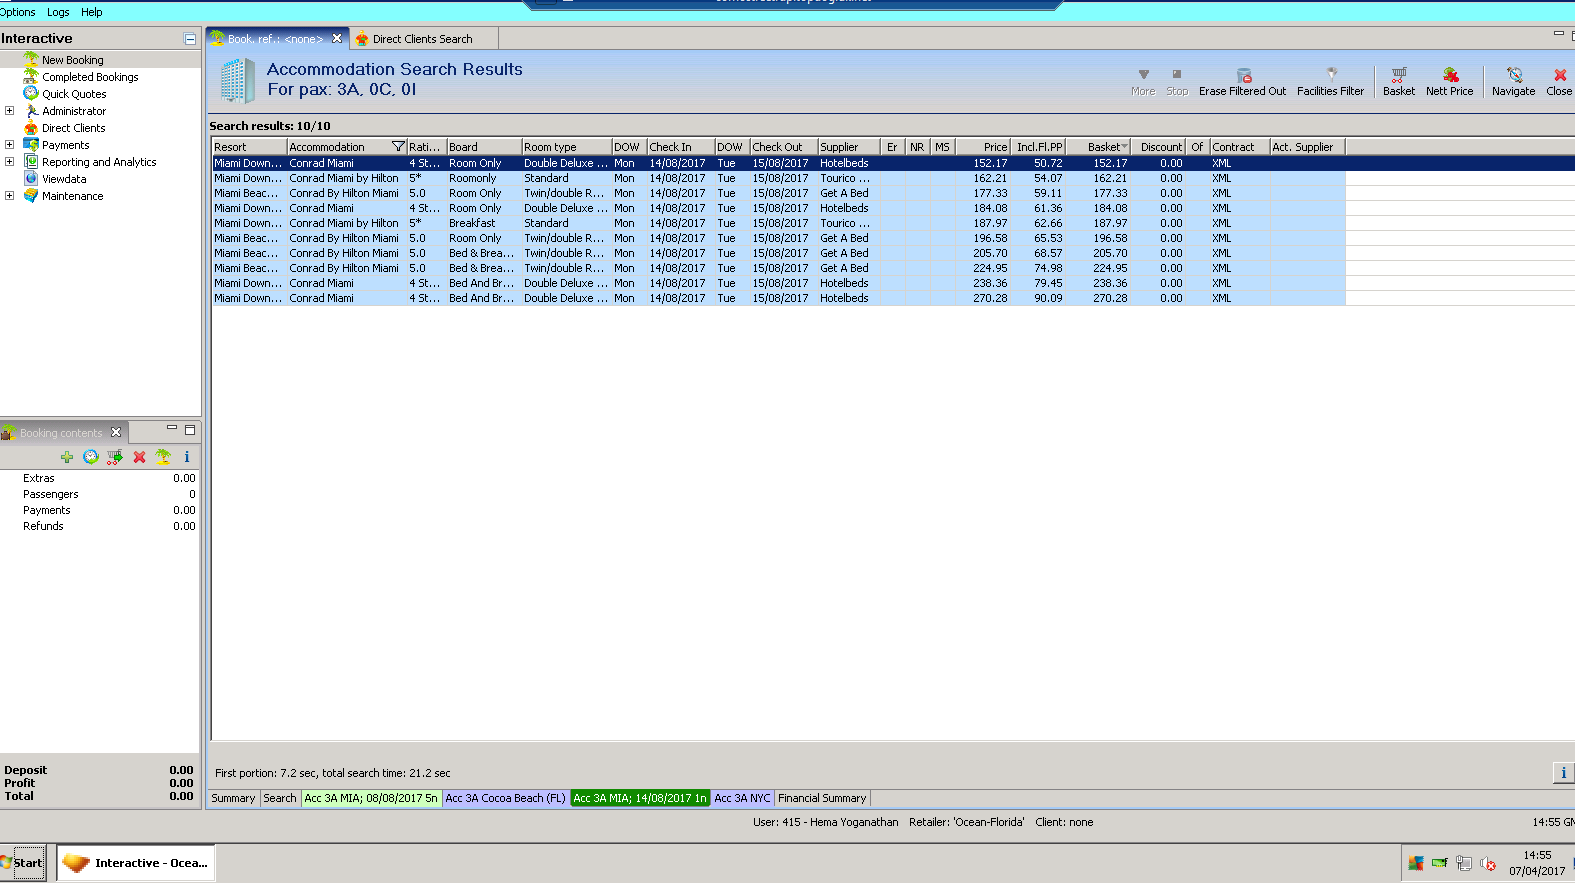This screenshot has width=1575, height=883.
Task: Click blue info icon in Booking contents
Action: click(186, 457)
